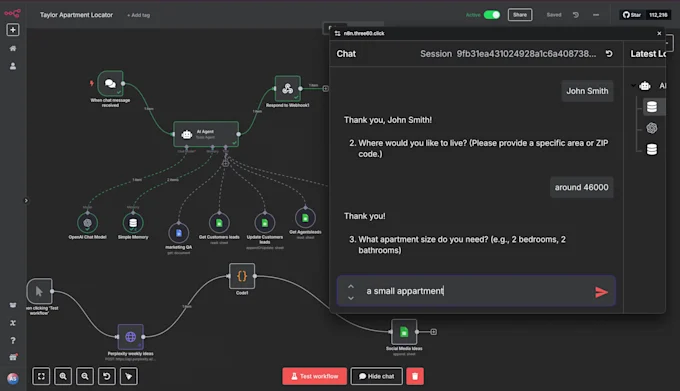
Task: Select the Perplexity weekly ideas node
Action: [130, 337]
